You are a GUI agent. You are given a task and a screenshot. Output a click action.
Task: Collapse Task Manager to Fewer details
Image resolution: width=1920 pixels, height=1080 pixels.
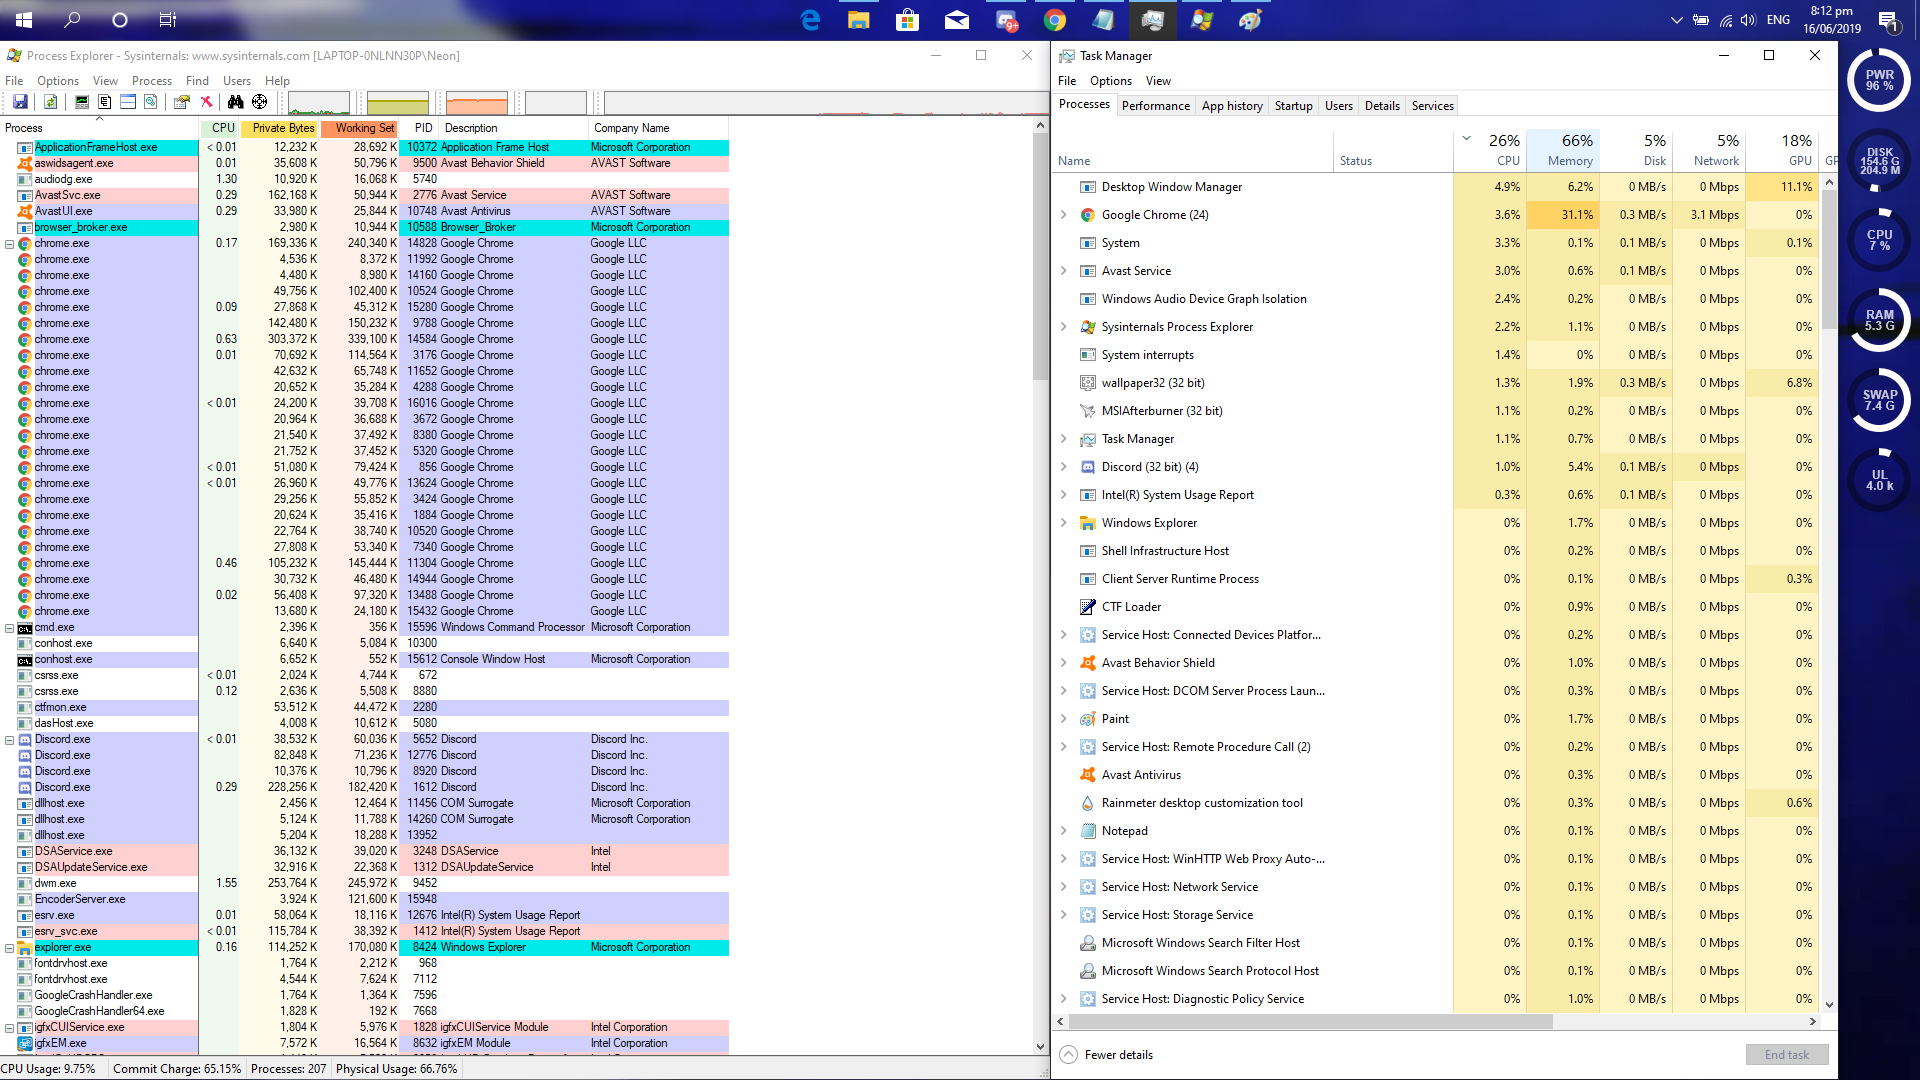[1106, 1055]
